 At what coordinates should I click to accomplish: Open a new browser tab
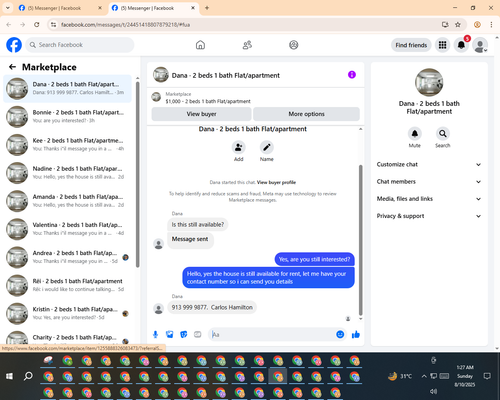point(207,8)
